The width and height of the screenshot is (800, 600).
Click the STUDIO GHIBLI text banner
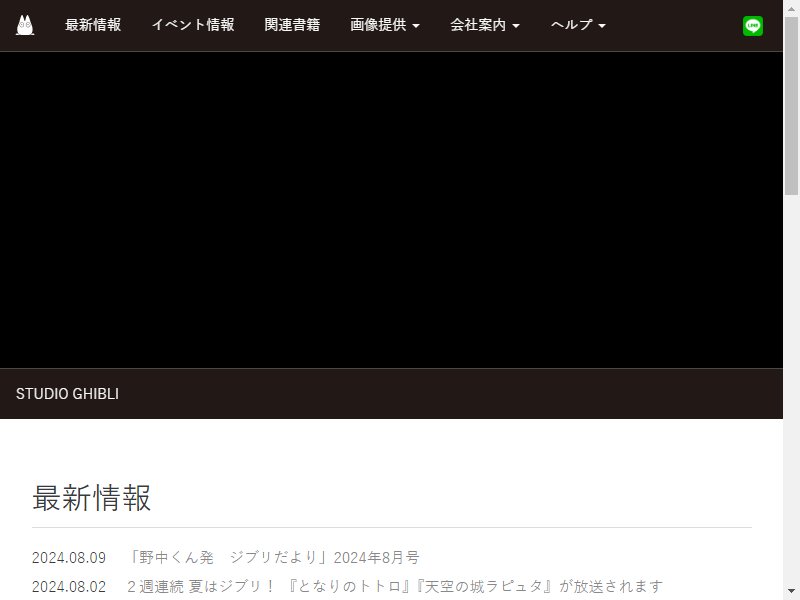coord(67,394)
